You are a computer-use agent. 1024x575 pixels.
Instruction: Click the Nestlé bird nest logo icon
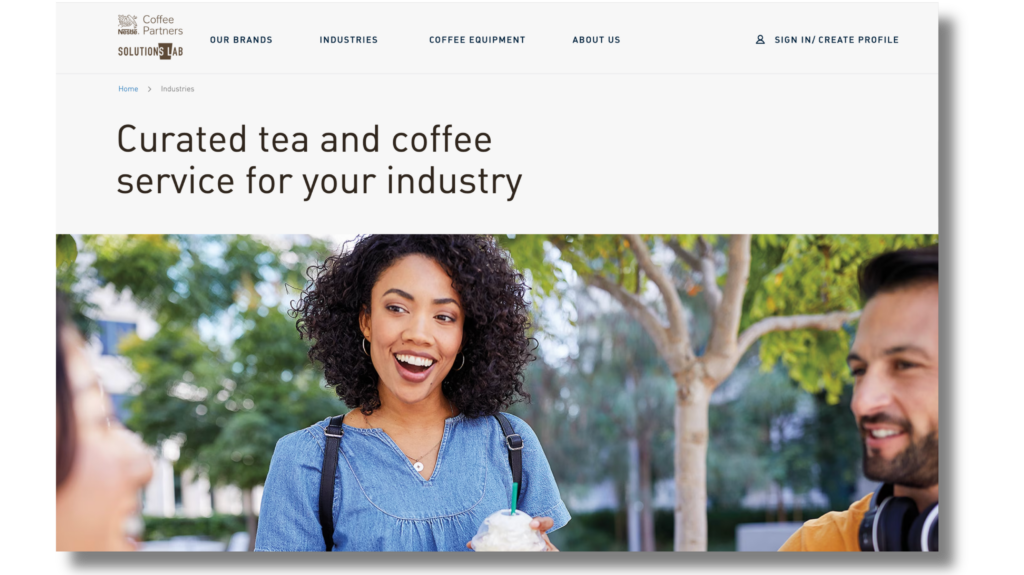(127, 25)
